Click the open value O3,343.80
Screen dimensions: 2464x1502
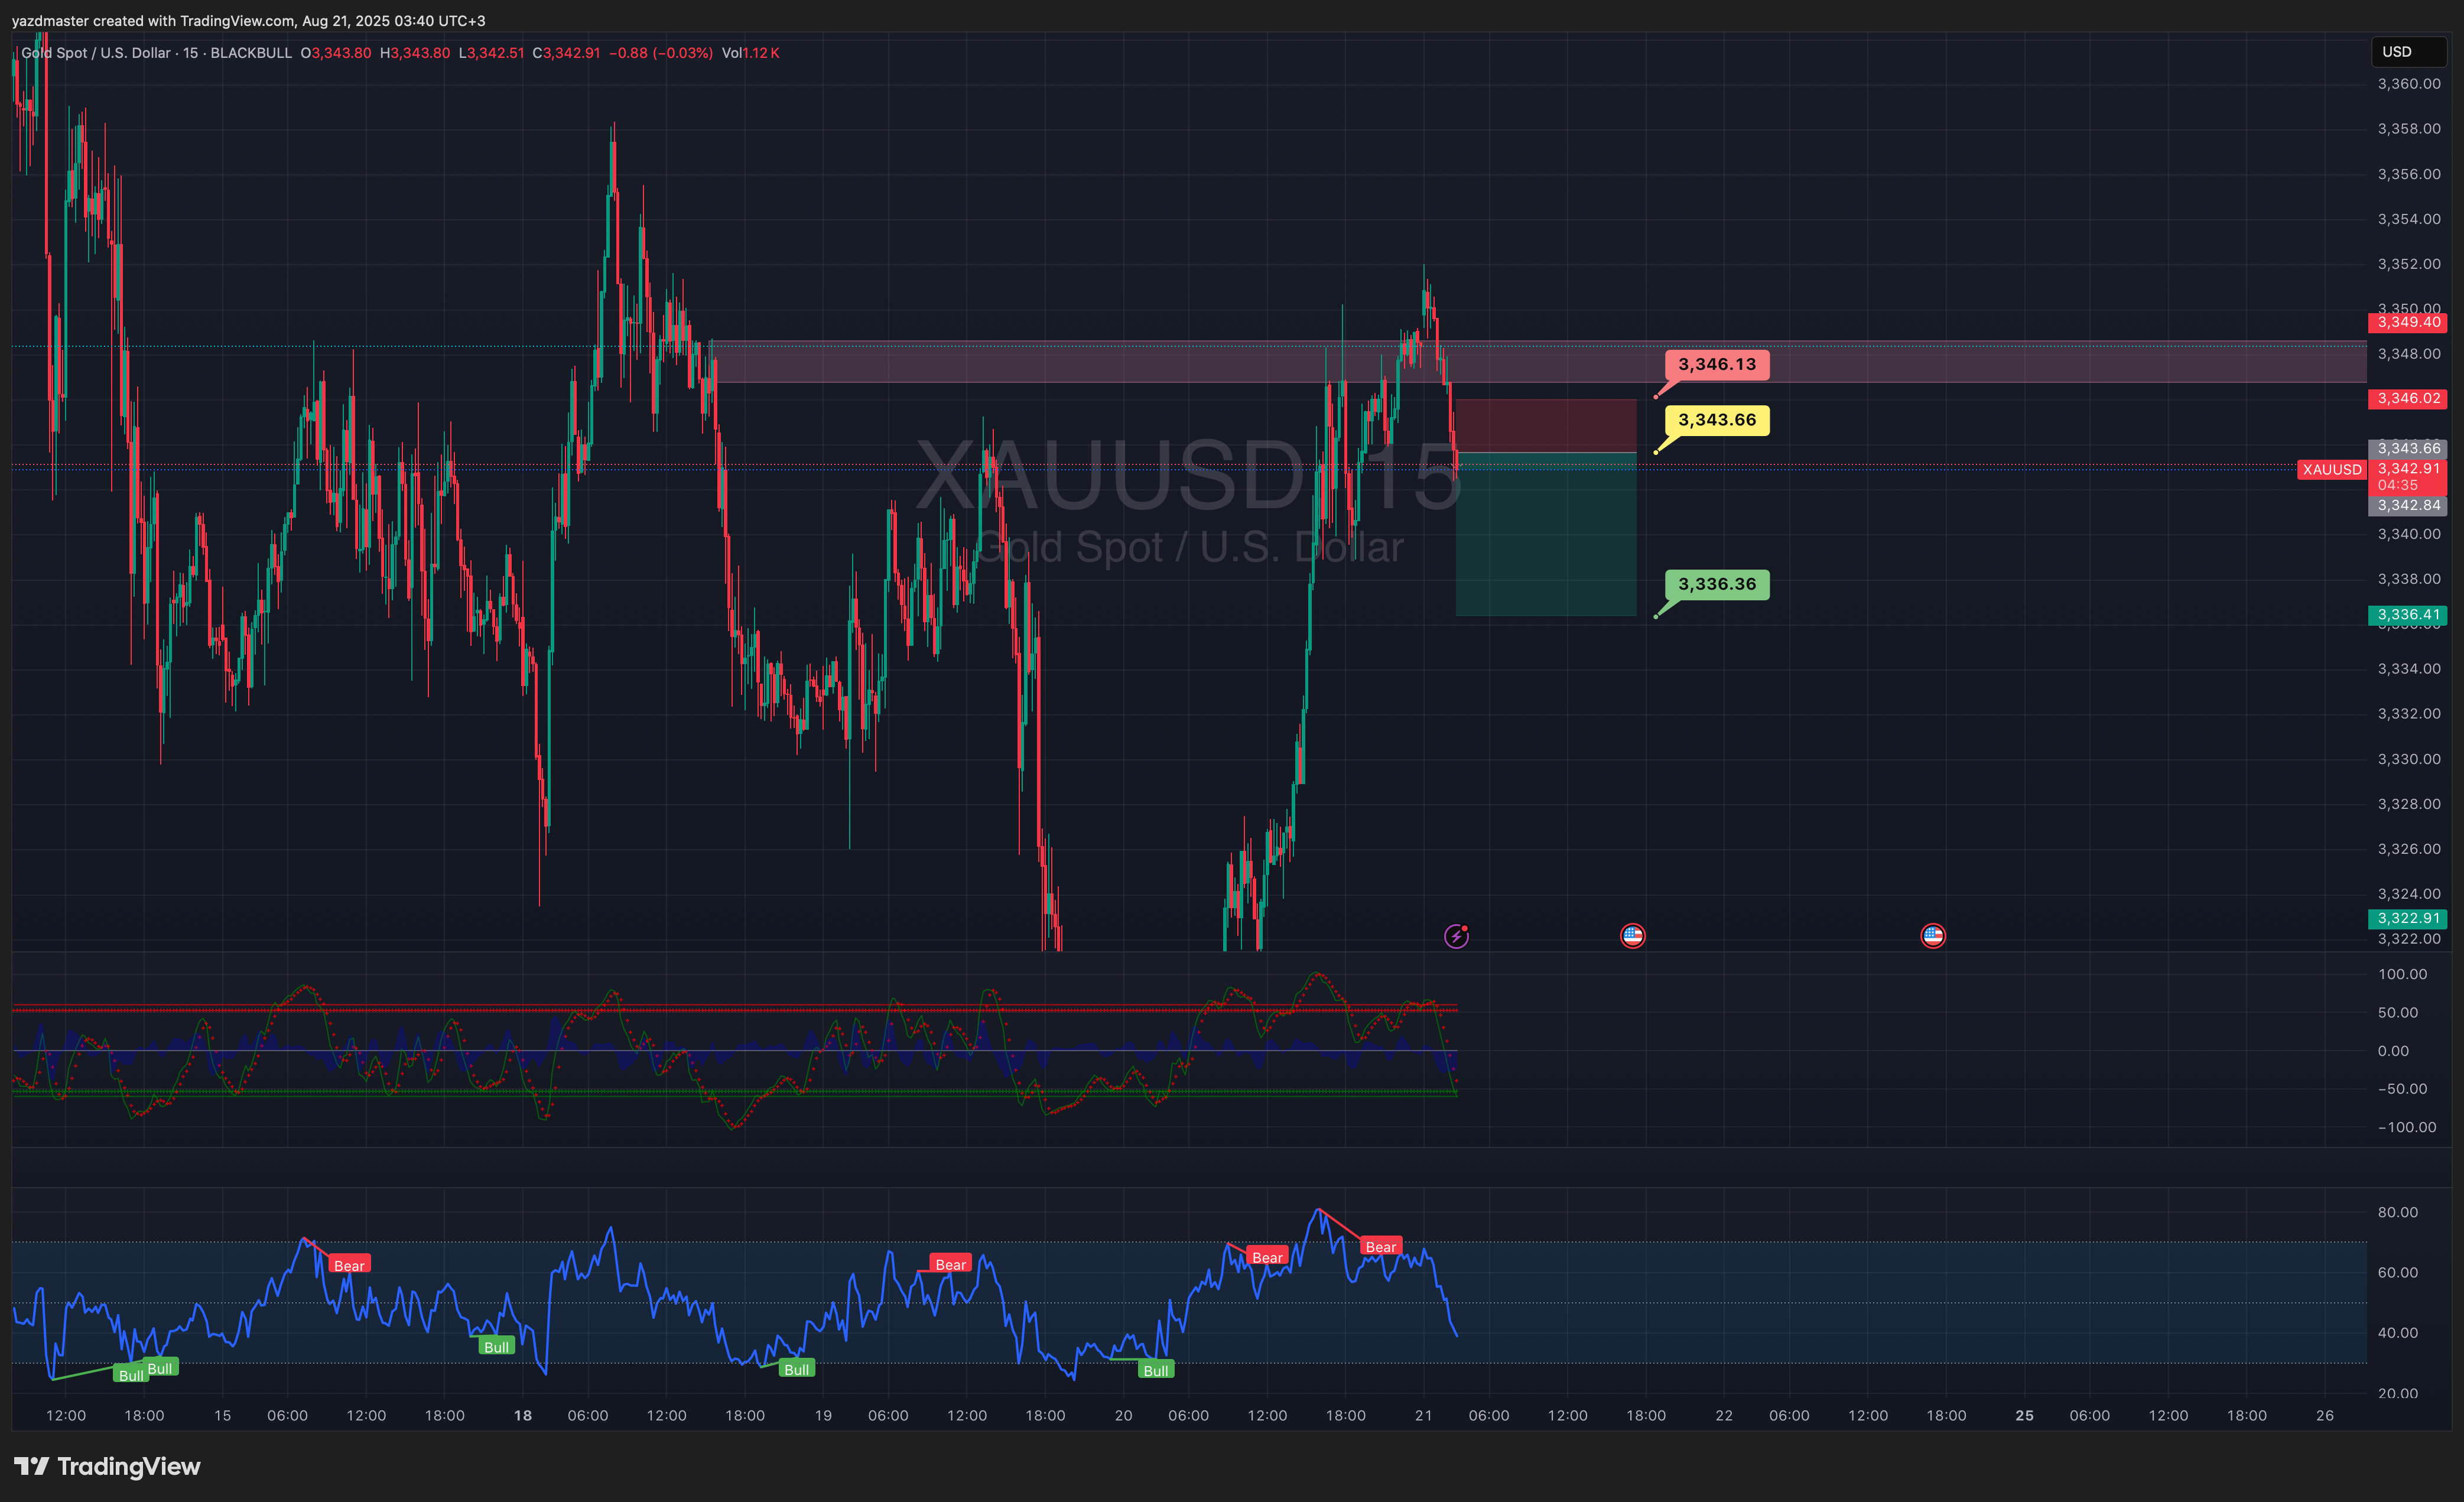[336, 53]
